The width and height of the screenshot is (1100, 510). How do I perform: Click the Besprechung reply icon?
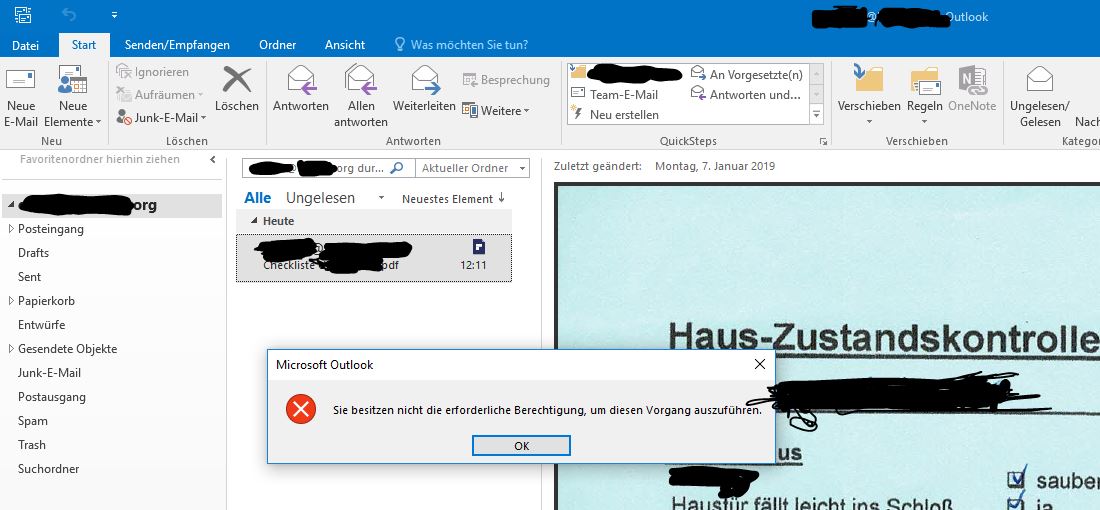click(470, 80)
